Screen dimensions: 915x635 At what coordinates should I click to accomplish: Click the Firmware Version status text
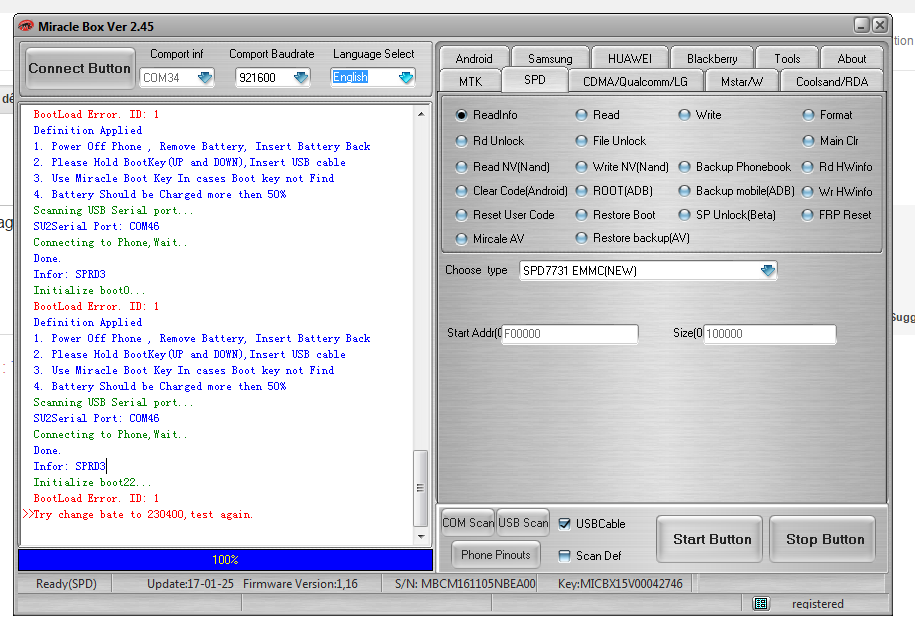pyautogui.click(x=300, y=583)
